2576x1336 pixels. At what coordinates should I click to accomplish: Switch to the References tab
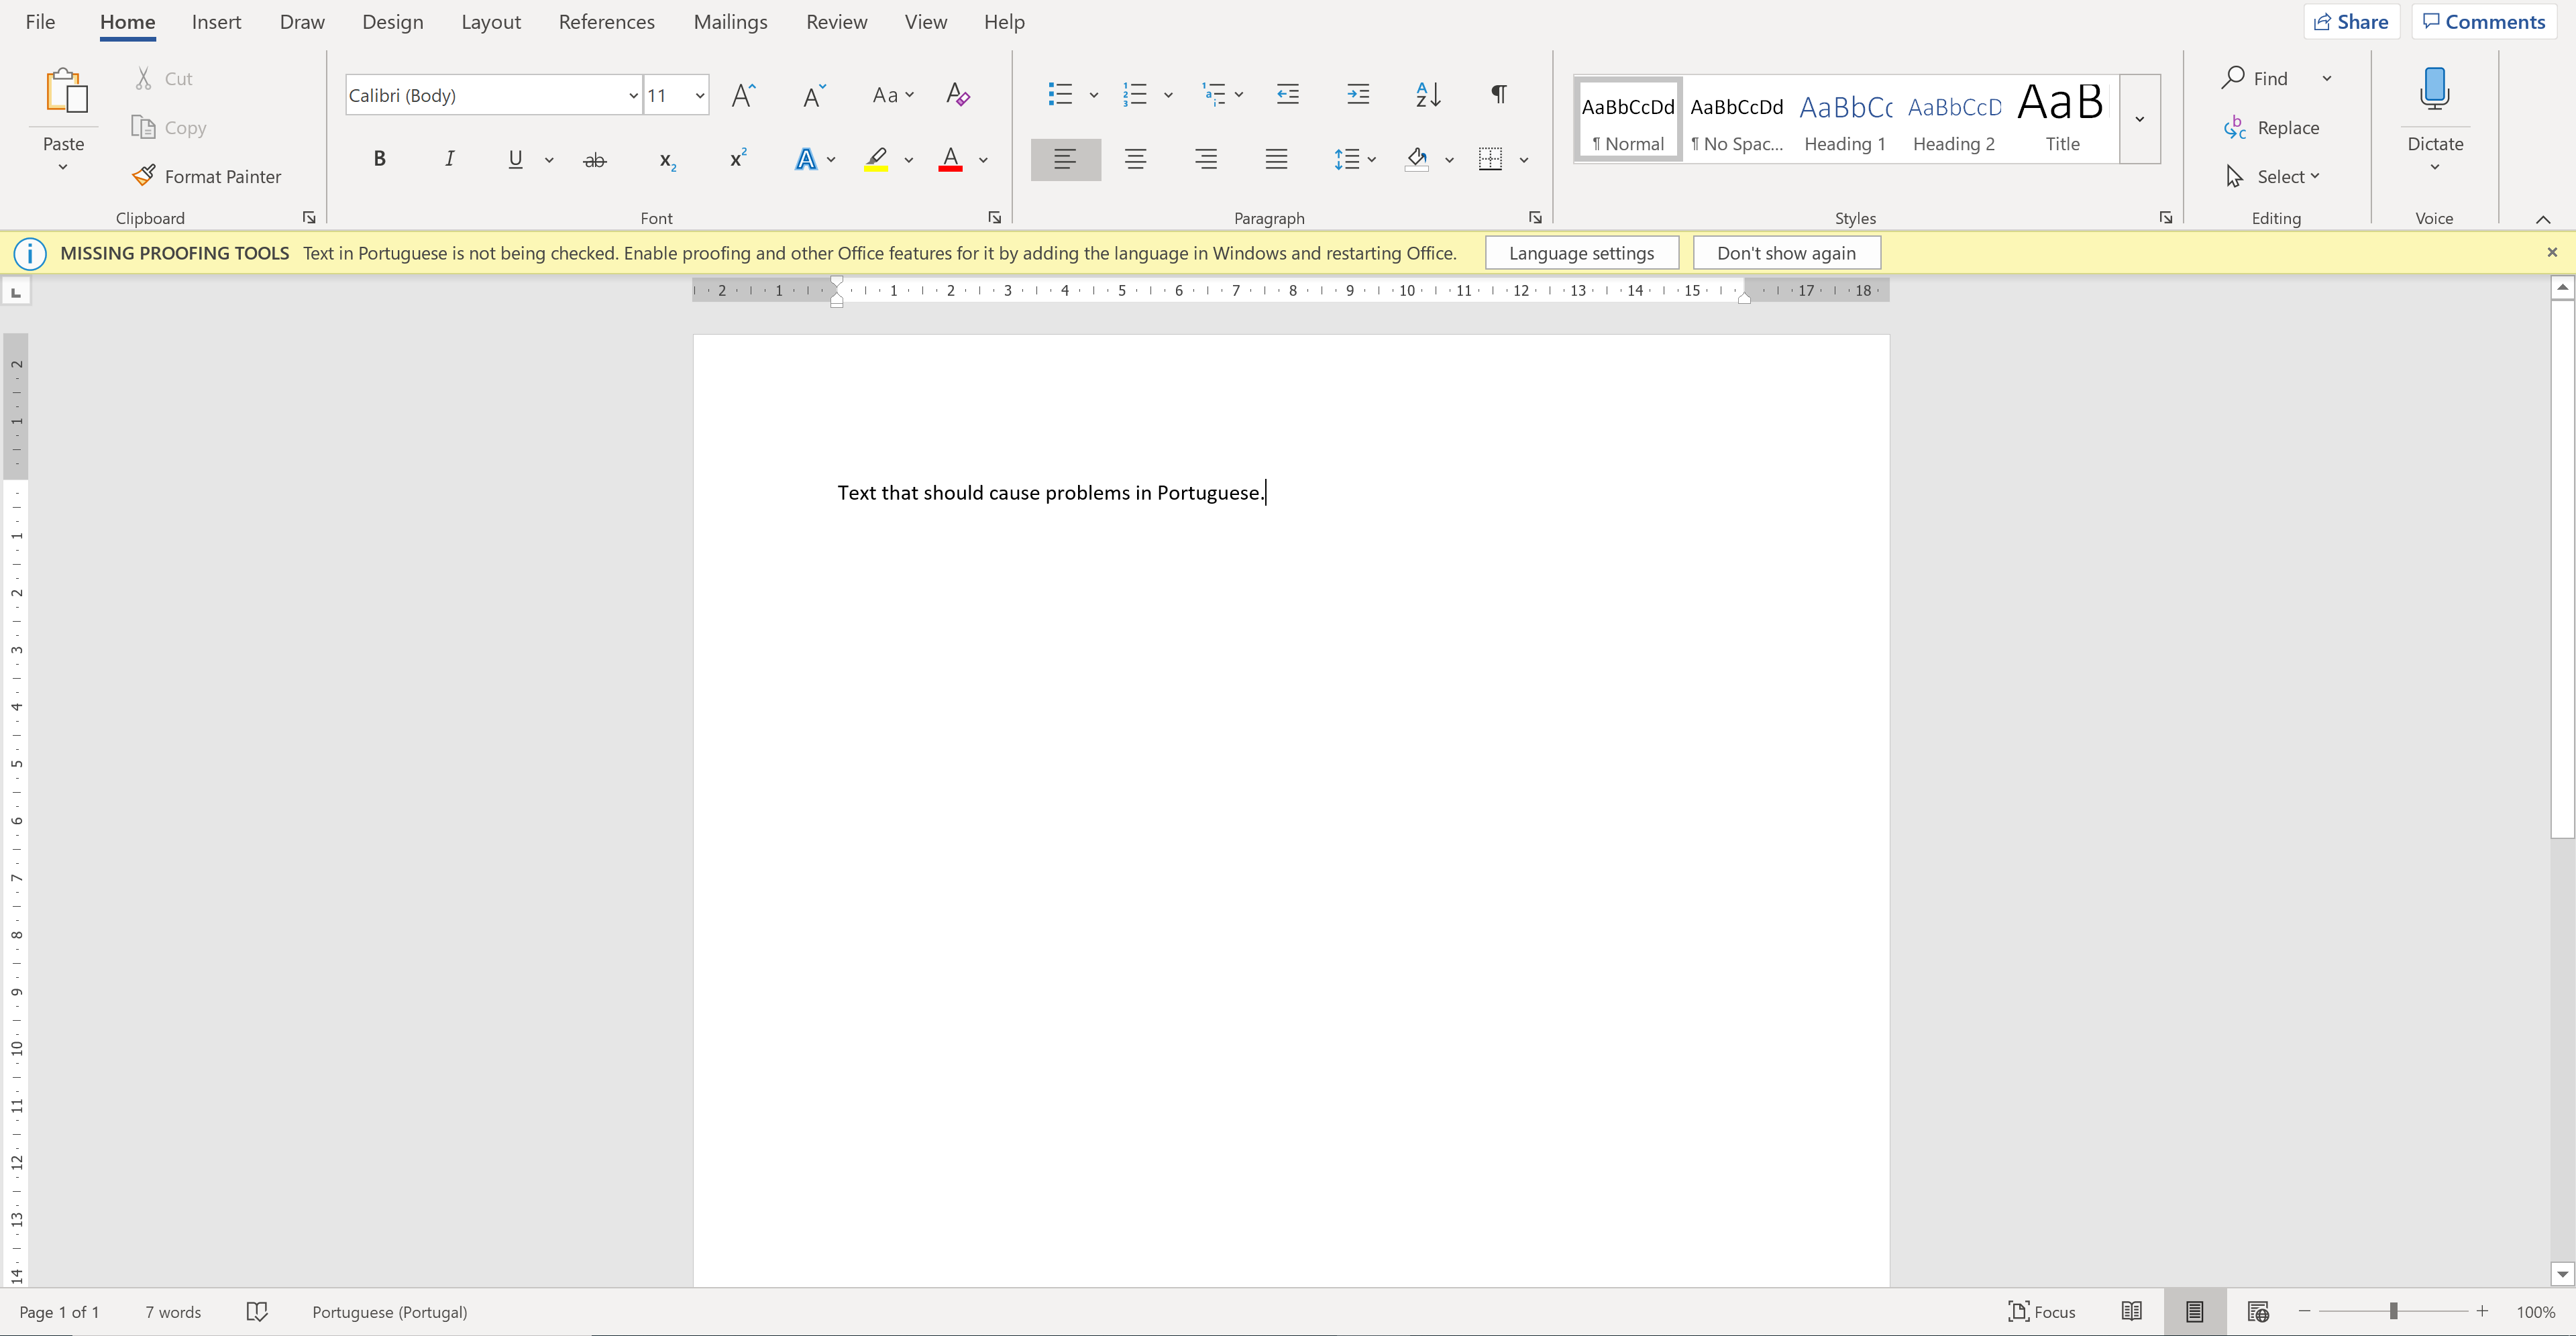click(606, 22)
